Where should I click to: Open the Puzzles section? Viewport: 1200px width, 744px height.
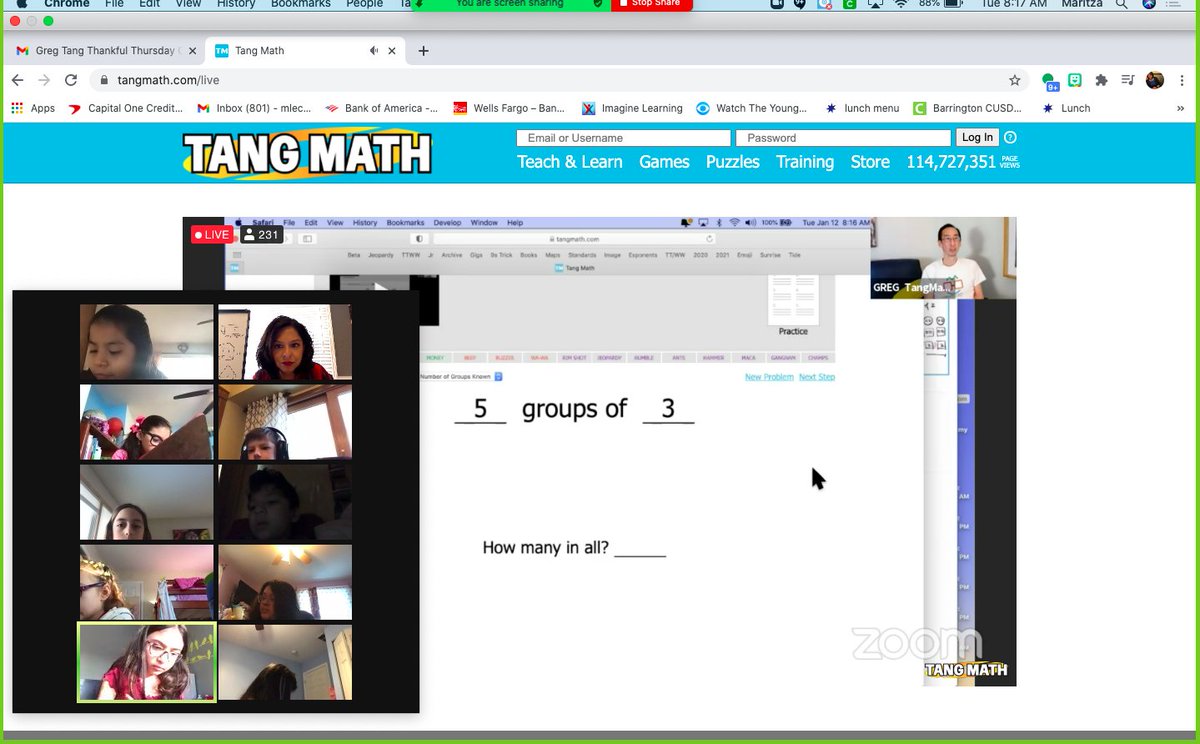[x=733, y=162]
